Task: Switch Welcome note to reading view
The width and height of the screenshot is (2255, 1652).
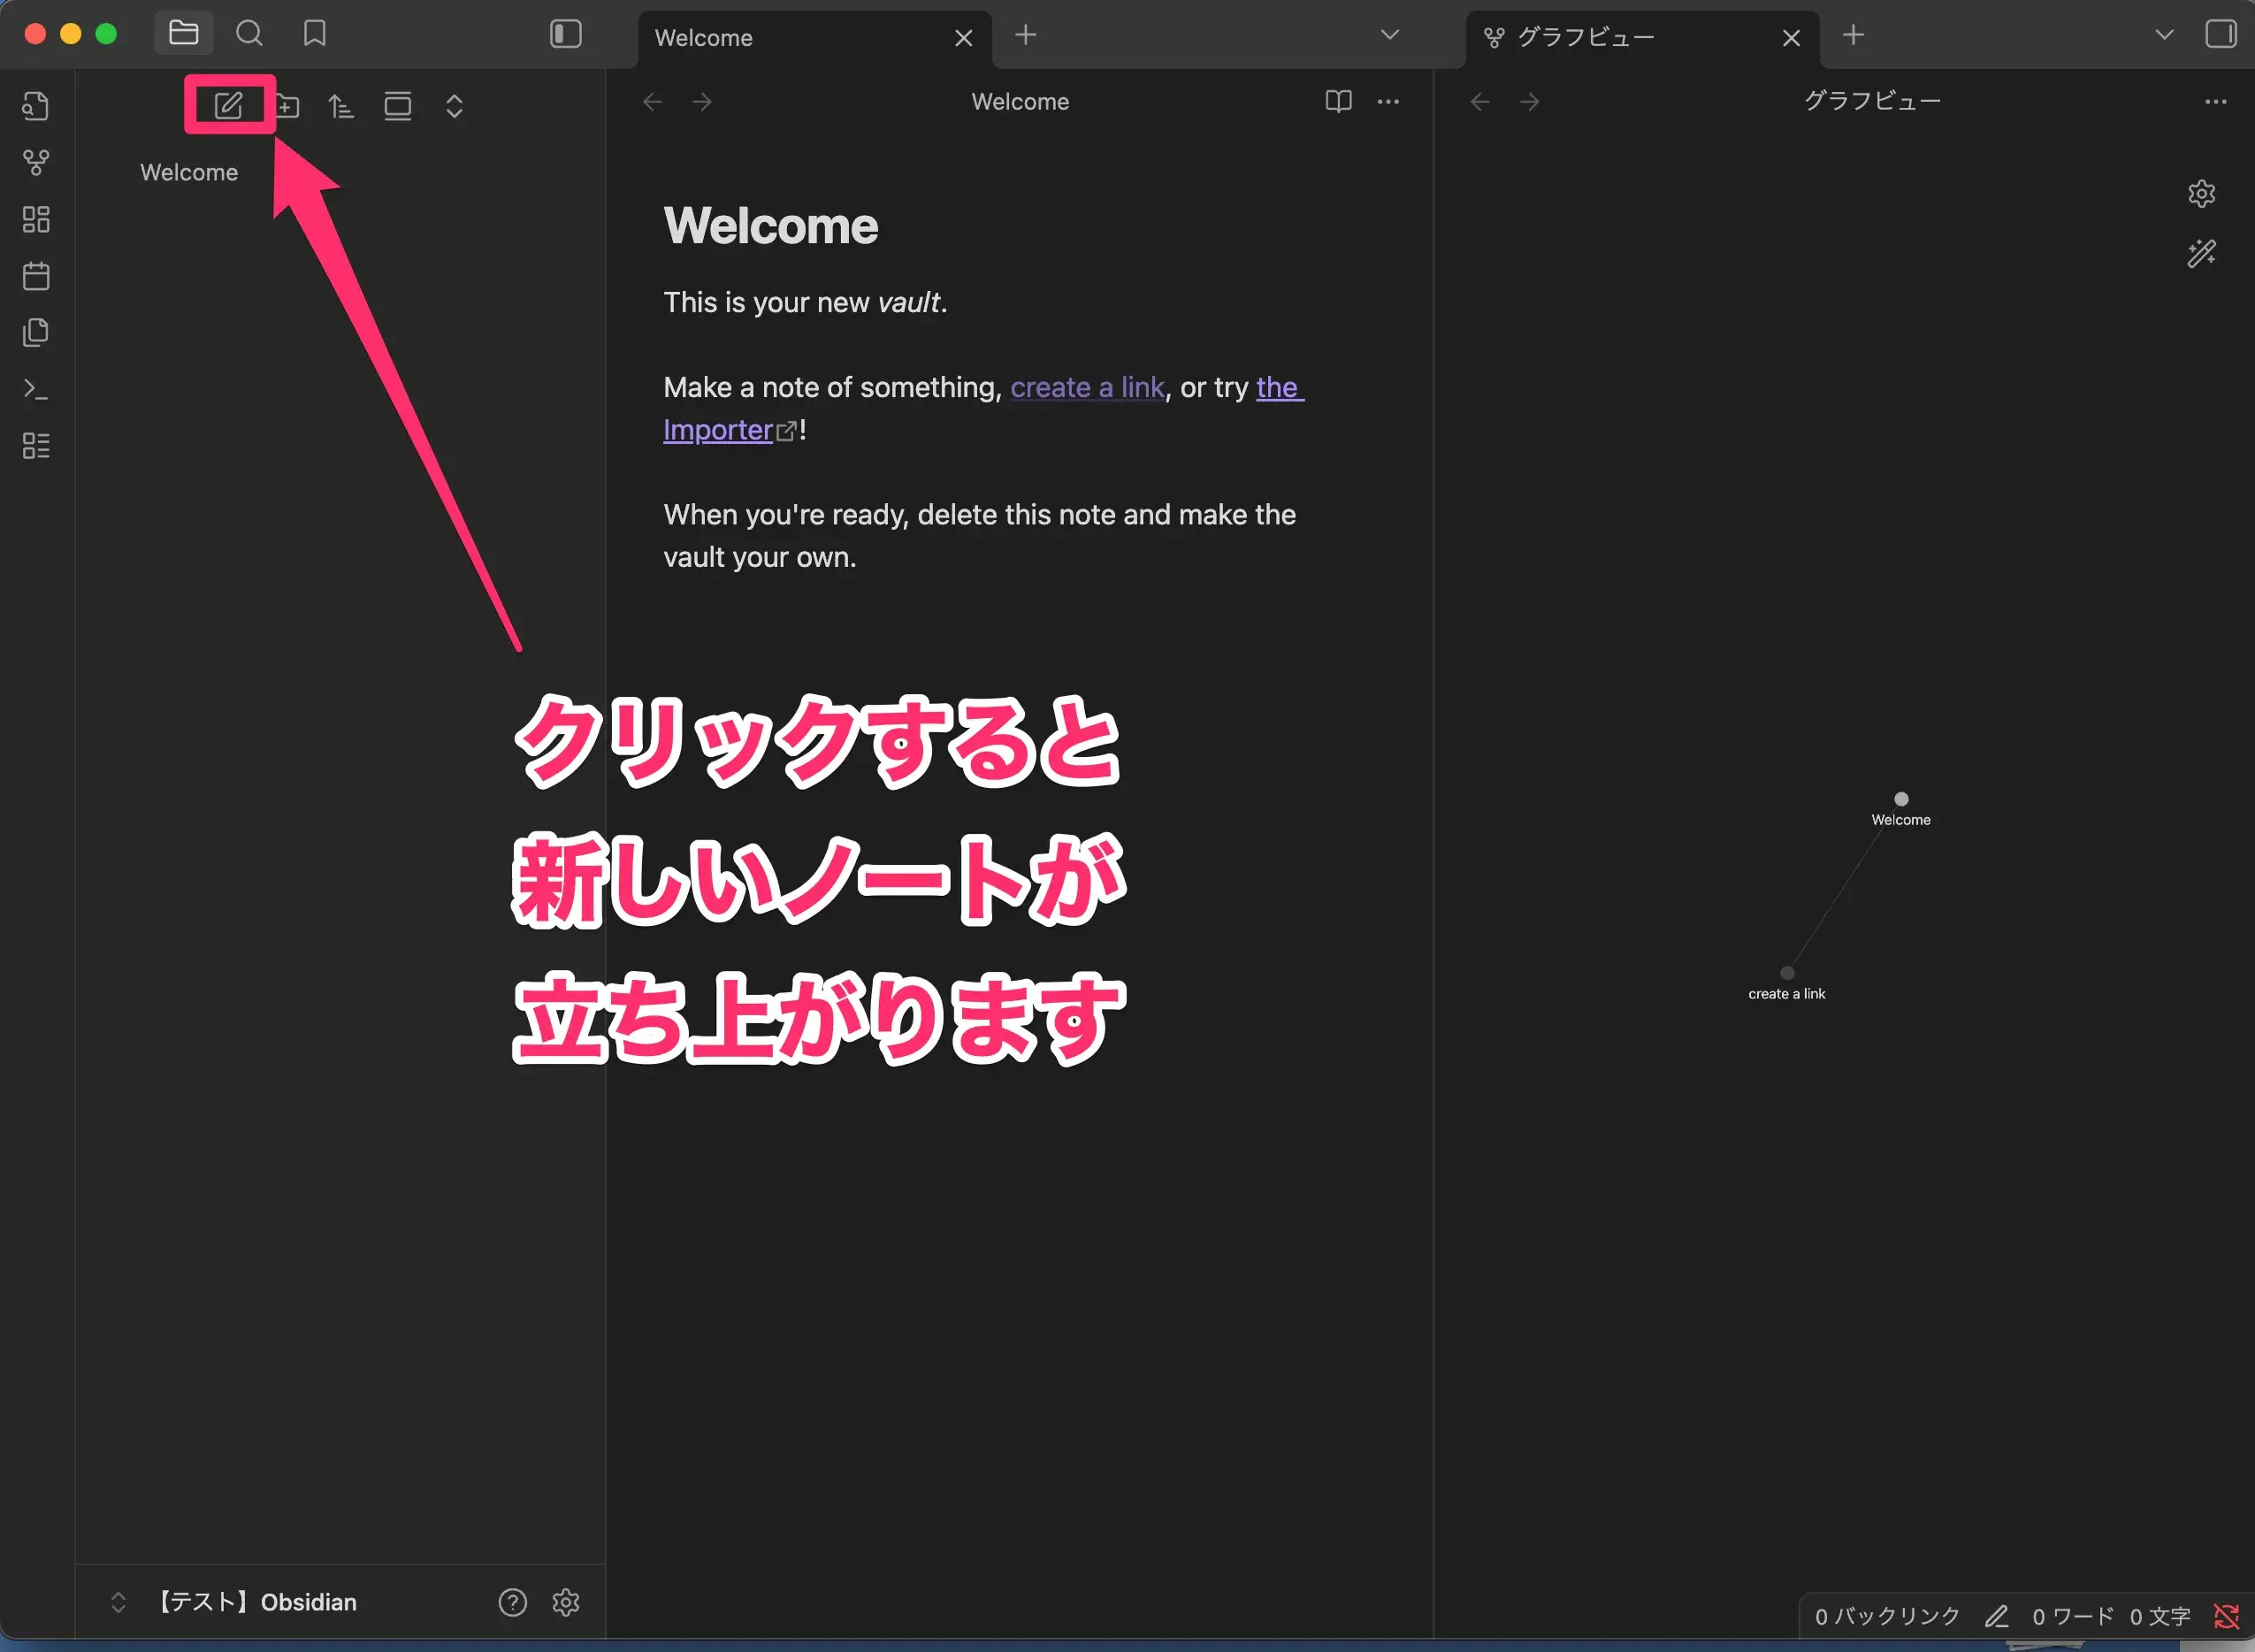Action: point(1338,102)
